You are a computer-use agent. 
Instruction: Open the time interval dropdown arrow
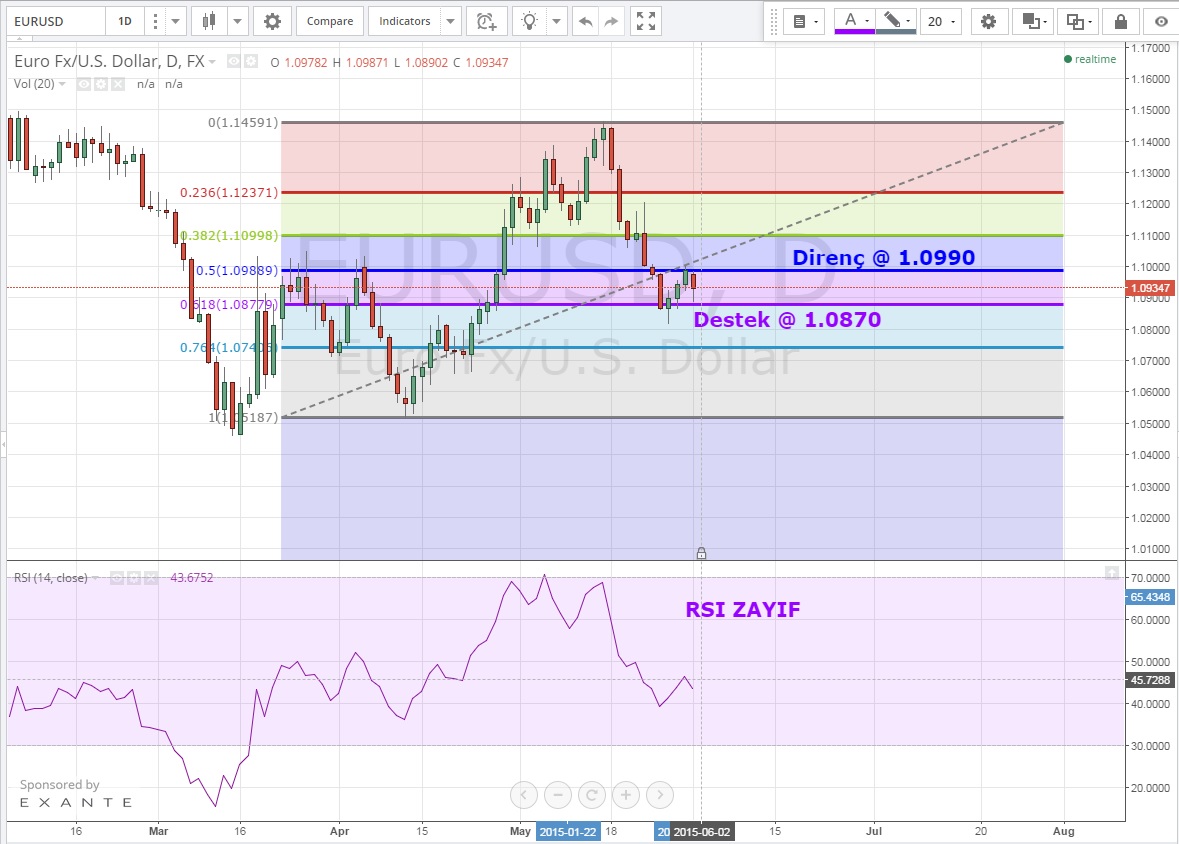point(176,21)
